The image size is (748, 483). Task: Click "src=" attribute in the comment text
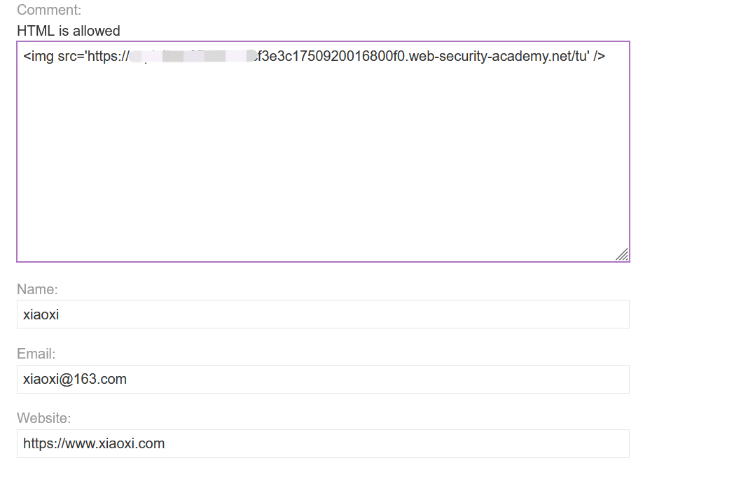(72, 55)
